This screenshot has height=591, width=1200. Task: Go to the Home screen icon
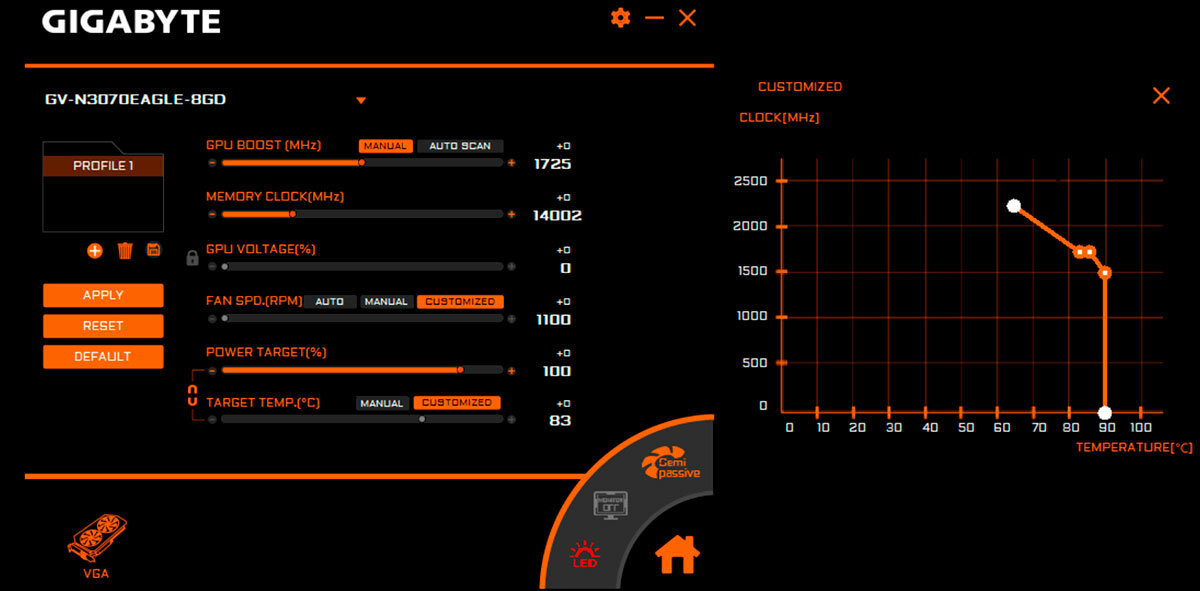pos(677,552)
